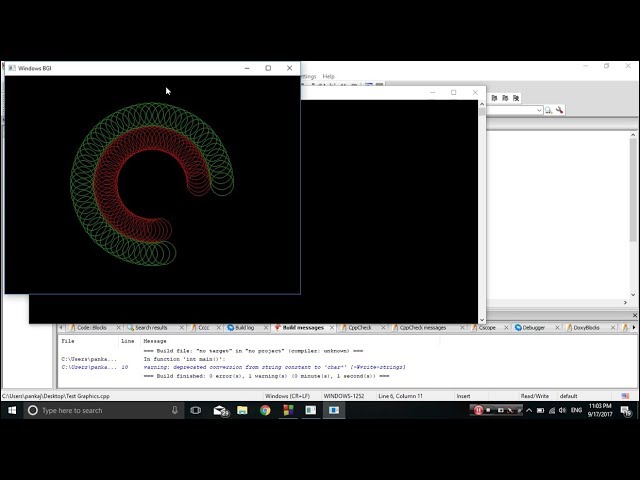Open the clock showing 11:03 PM
Screen dimensions: 640x480
click(x=600, y=410)
